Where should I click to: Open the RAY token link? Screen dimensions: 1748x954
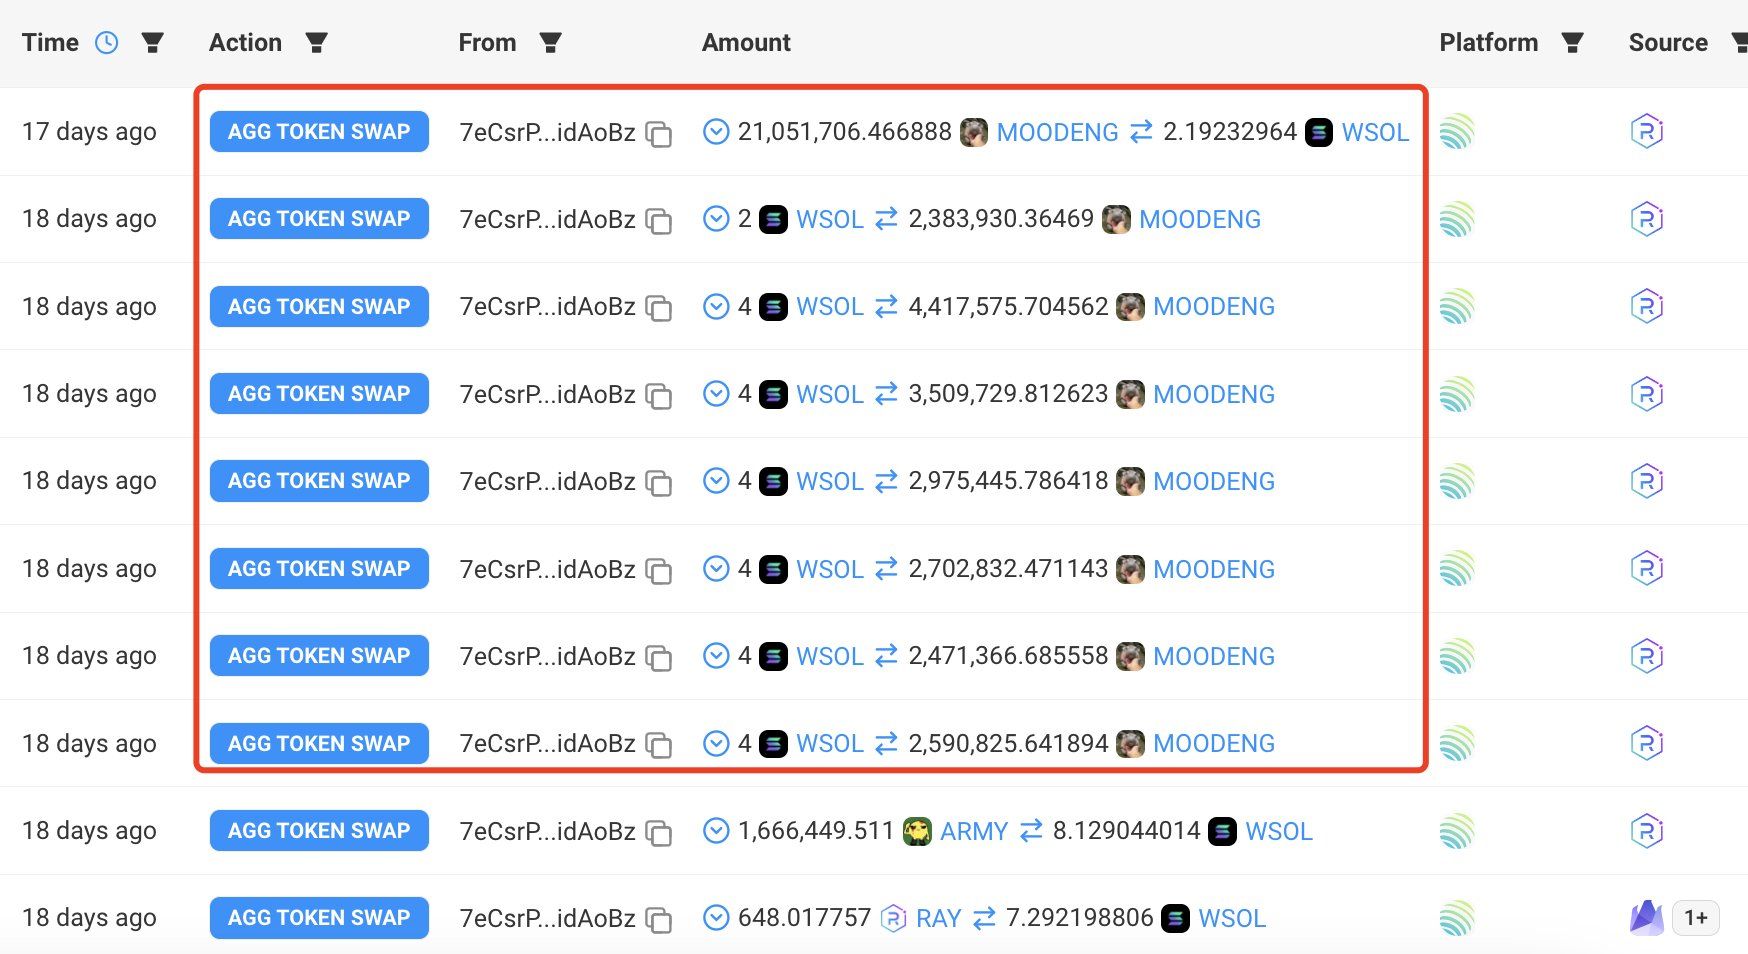[x=938, y=918]
